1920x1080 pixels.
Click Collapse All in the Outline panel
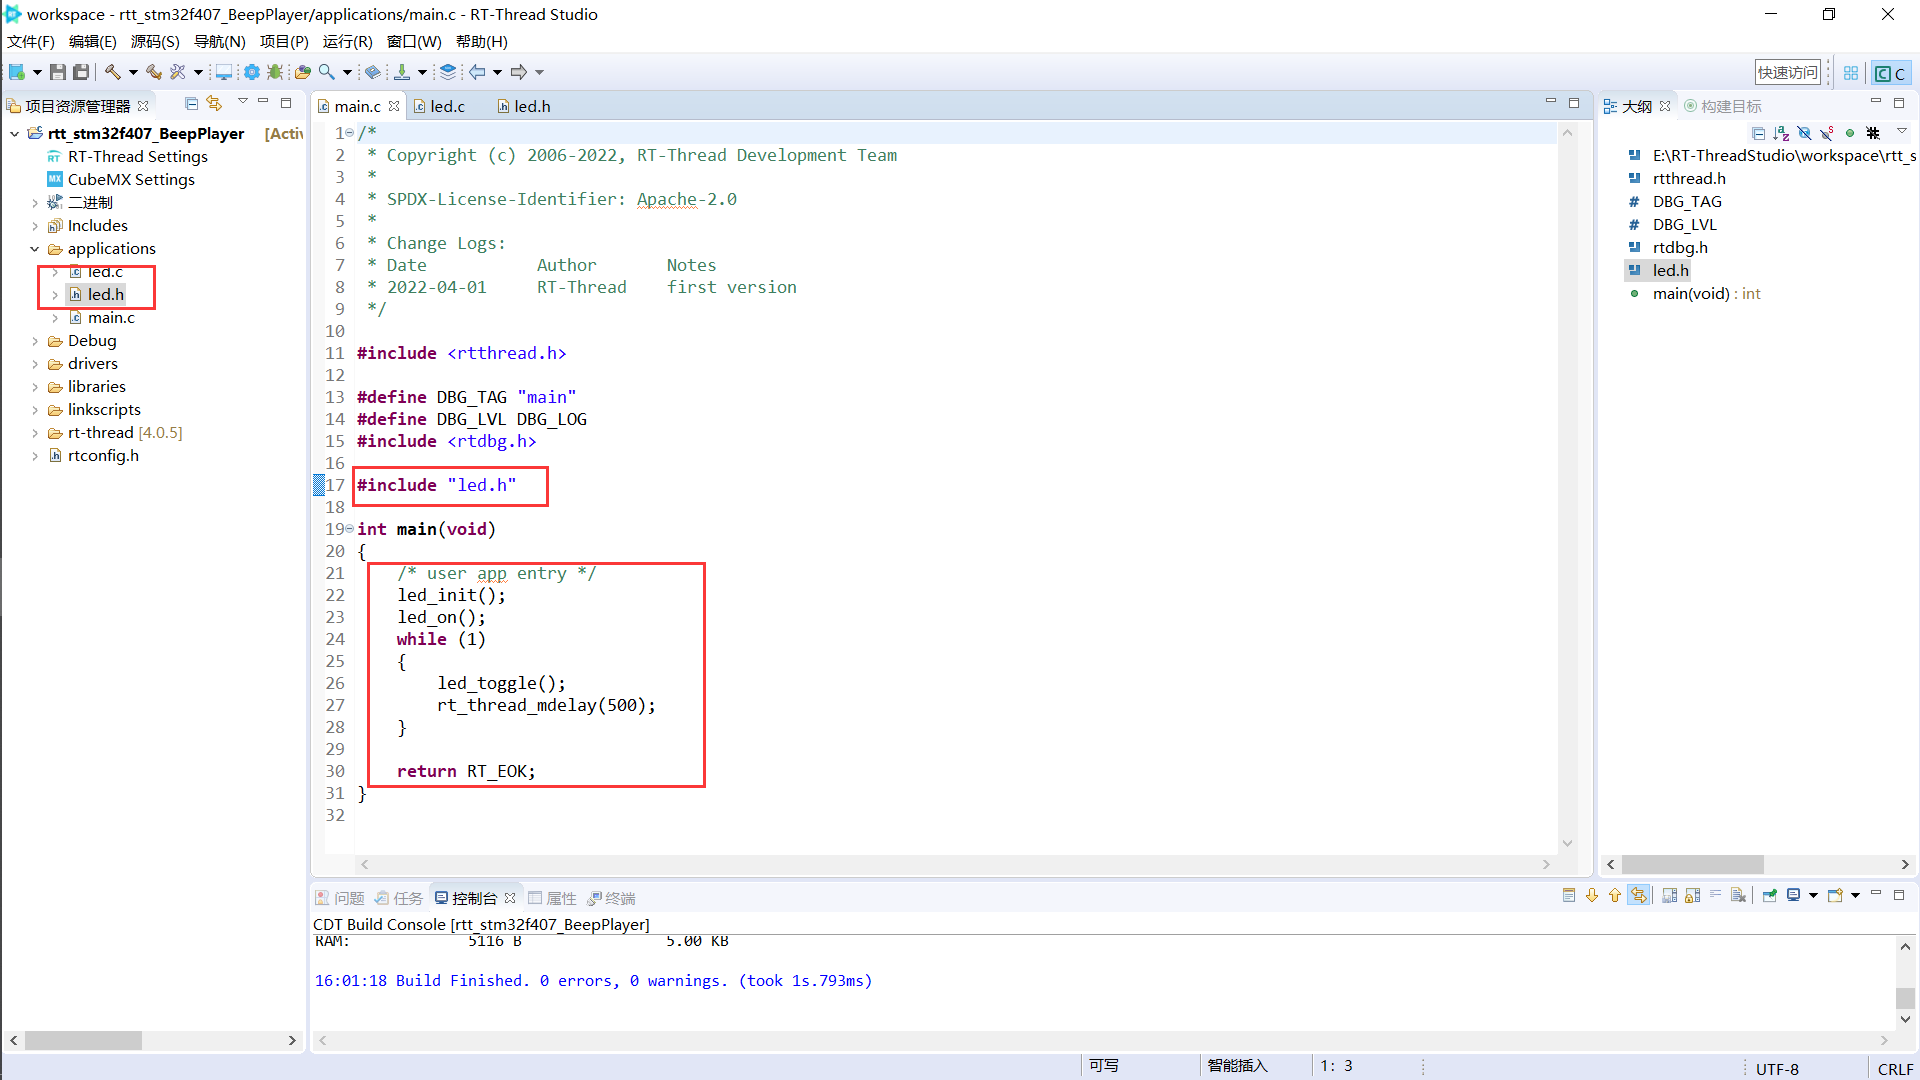tap(1759, 133)
